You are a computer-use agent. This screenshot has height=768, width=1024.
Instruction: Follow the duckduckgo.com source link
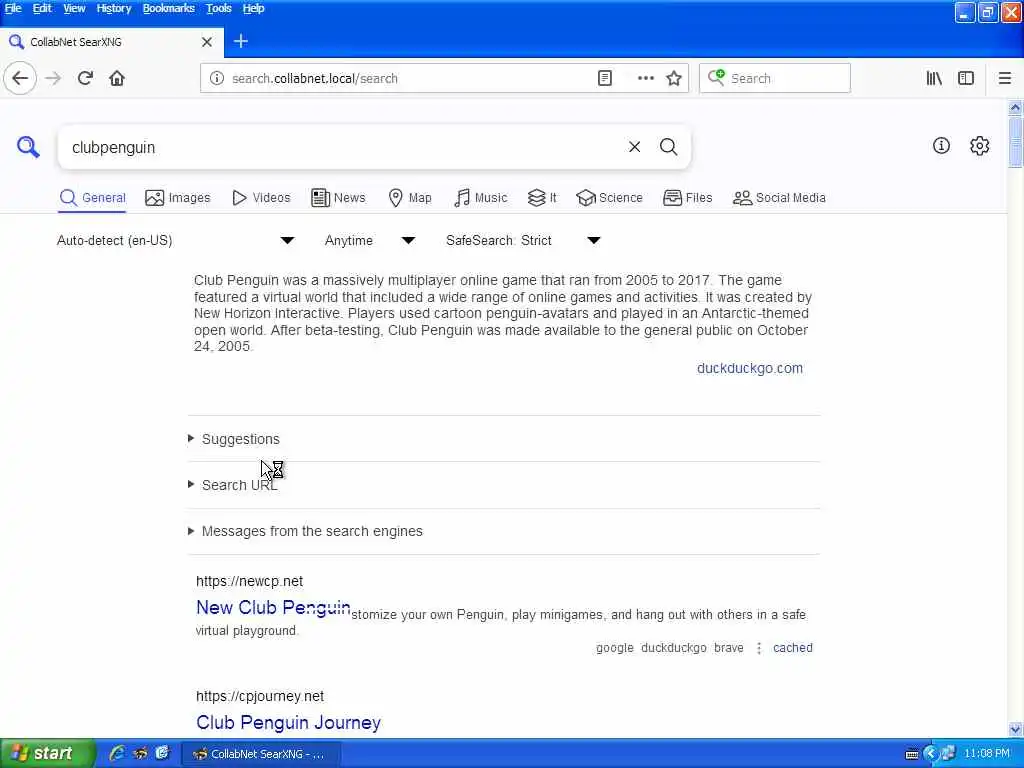[x=750, y=368]
